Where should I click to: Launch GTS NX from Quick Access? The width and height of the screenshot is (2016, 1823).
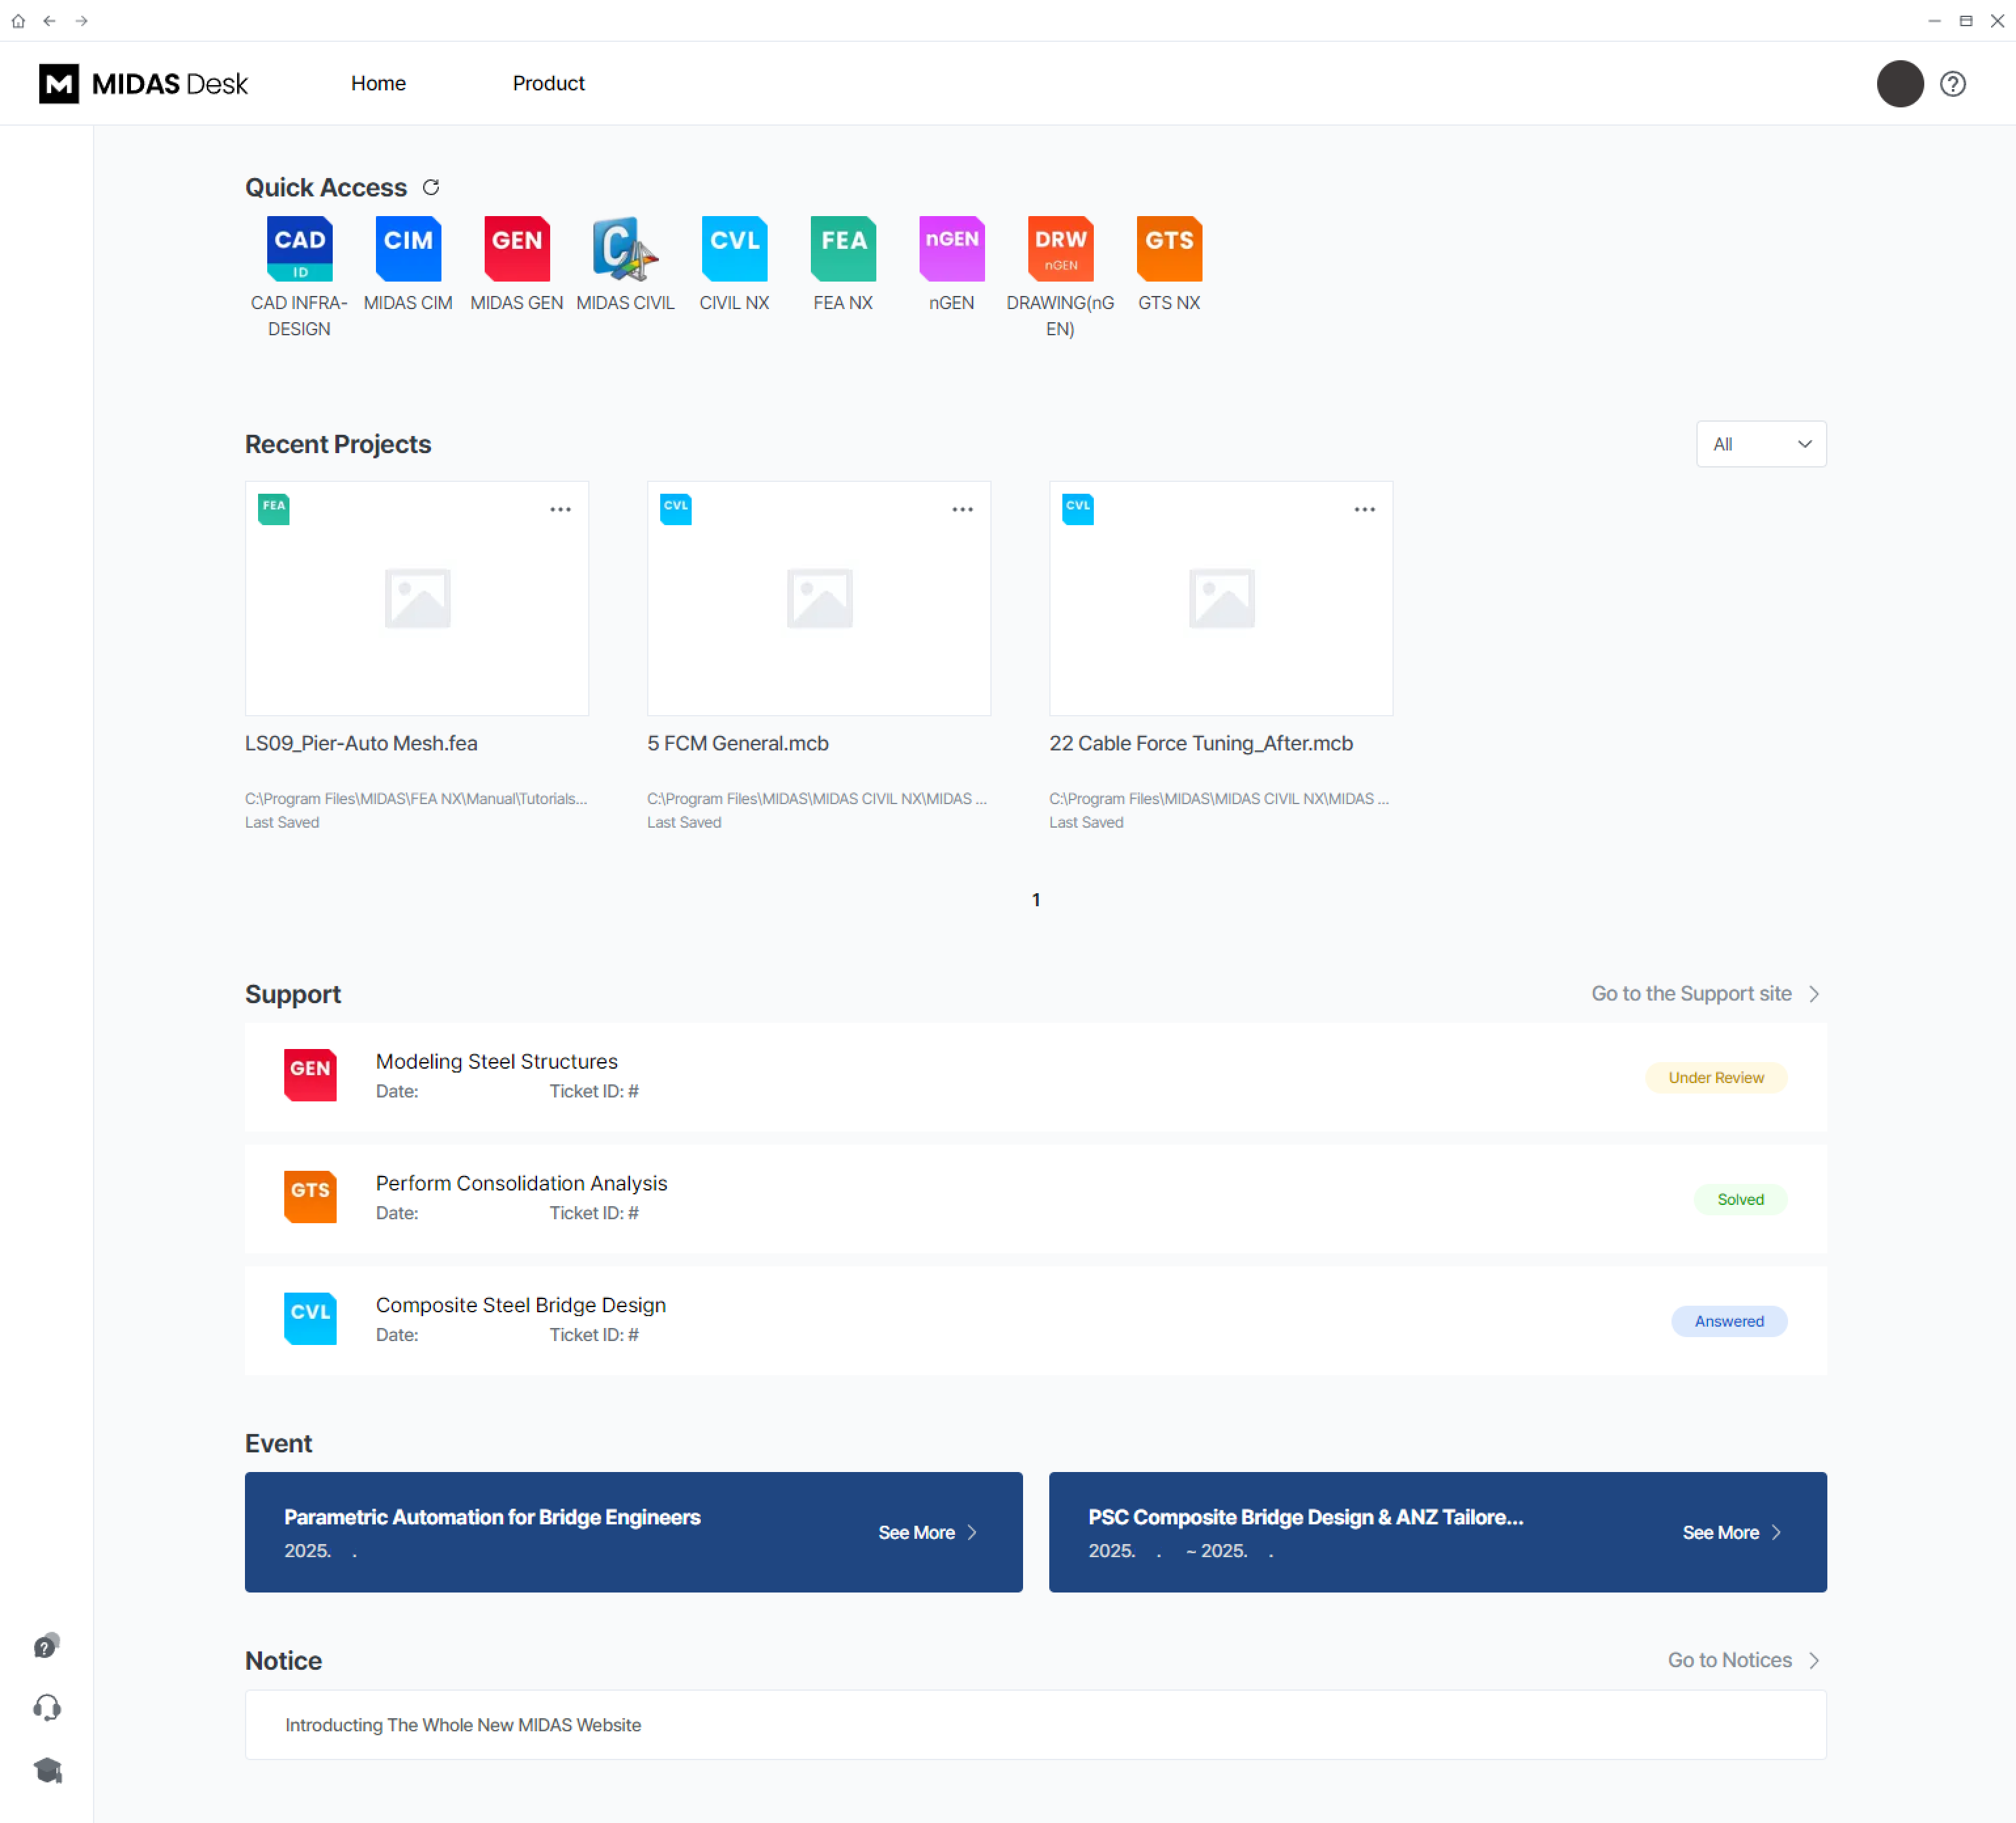[1169, 249]
